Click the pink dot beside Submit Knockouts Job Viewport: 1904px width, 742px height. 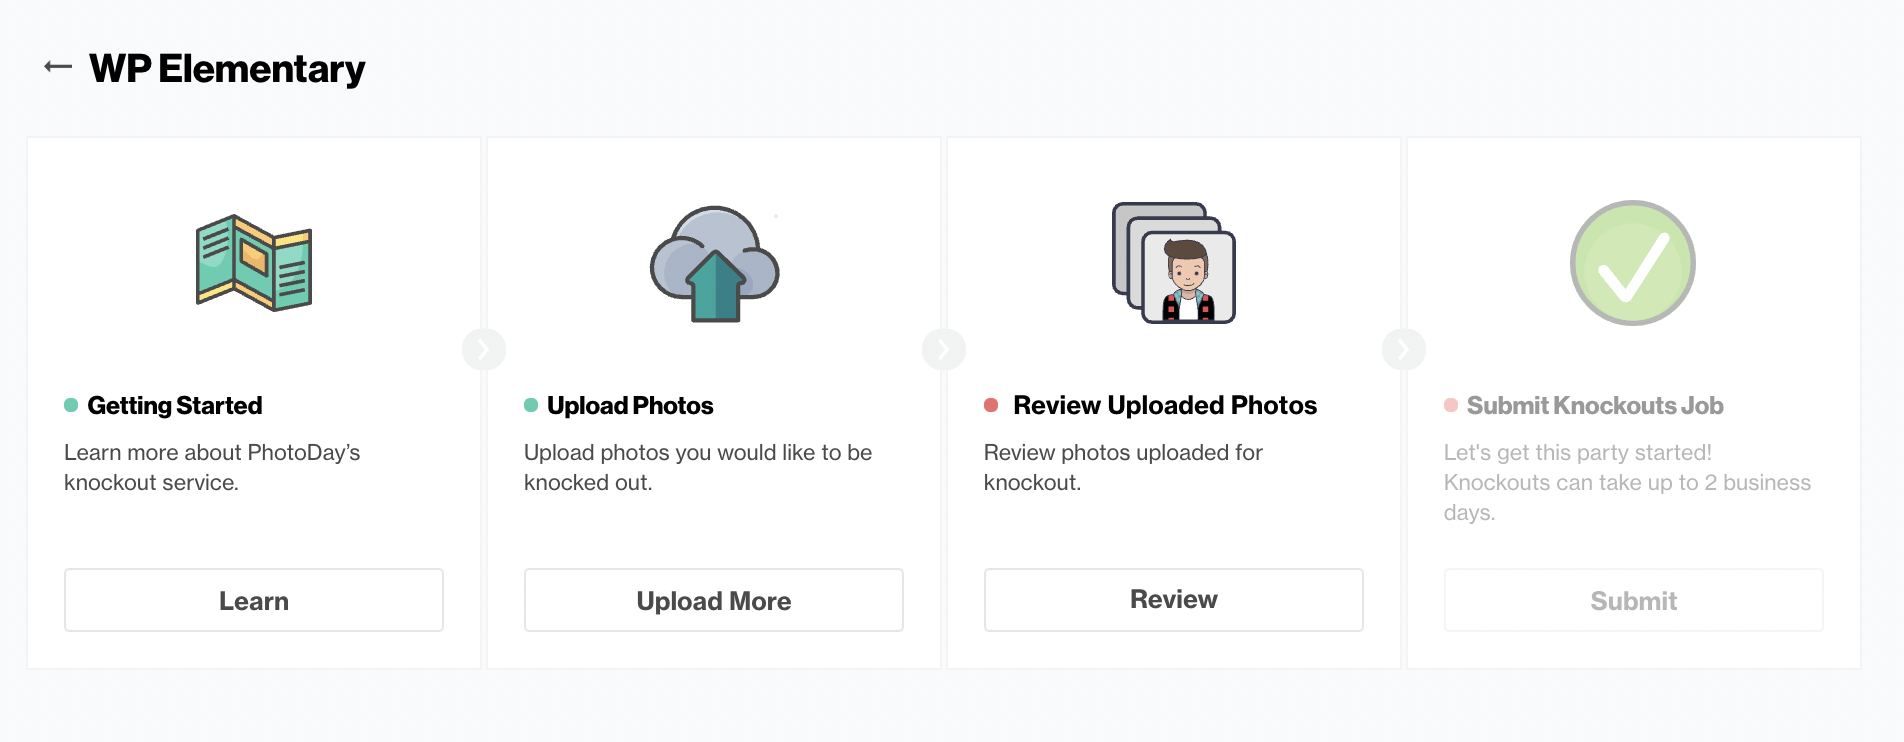tap(1451, 405)
